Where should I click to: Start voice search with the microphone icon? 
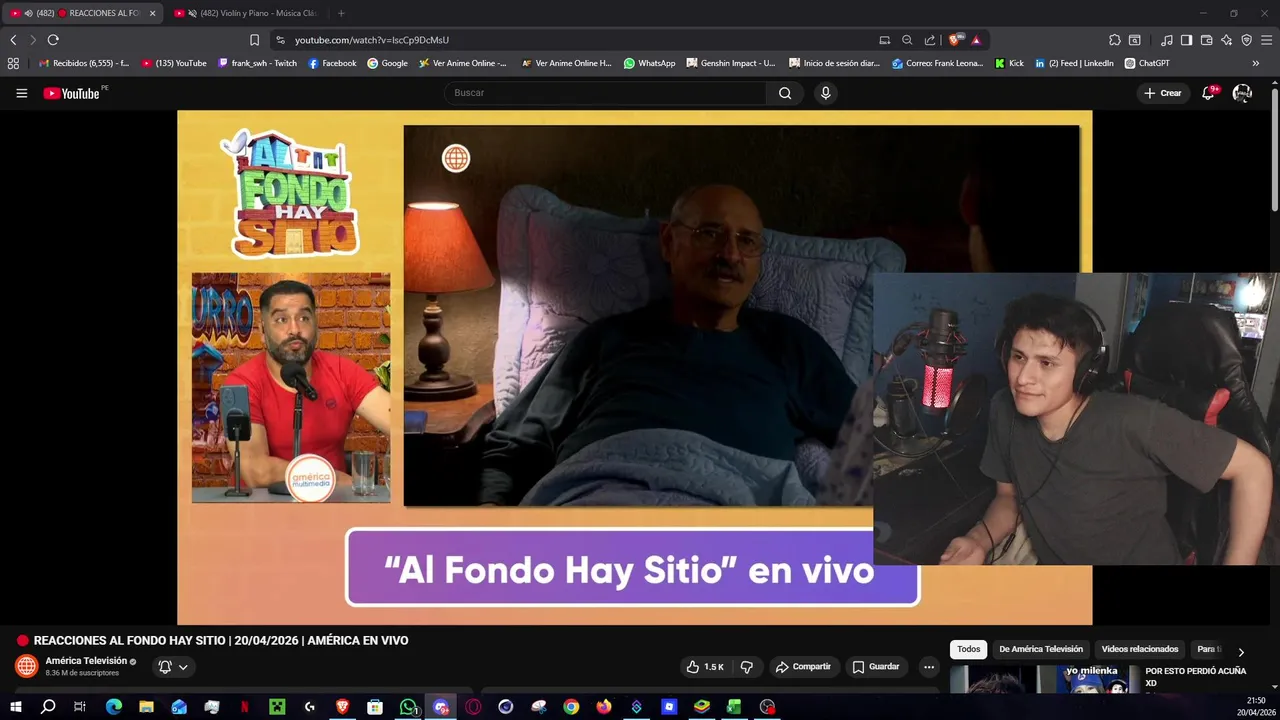pyautogui.click(x=825, y=93)
